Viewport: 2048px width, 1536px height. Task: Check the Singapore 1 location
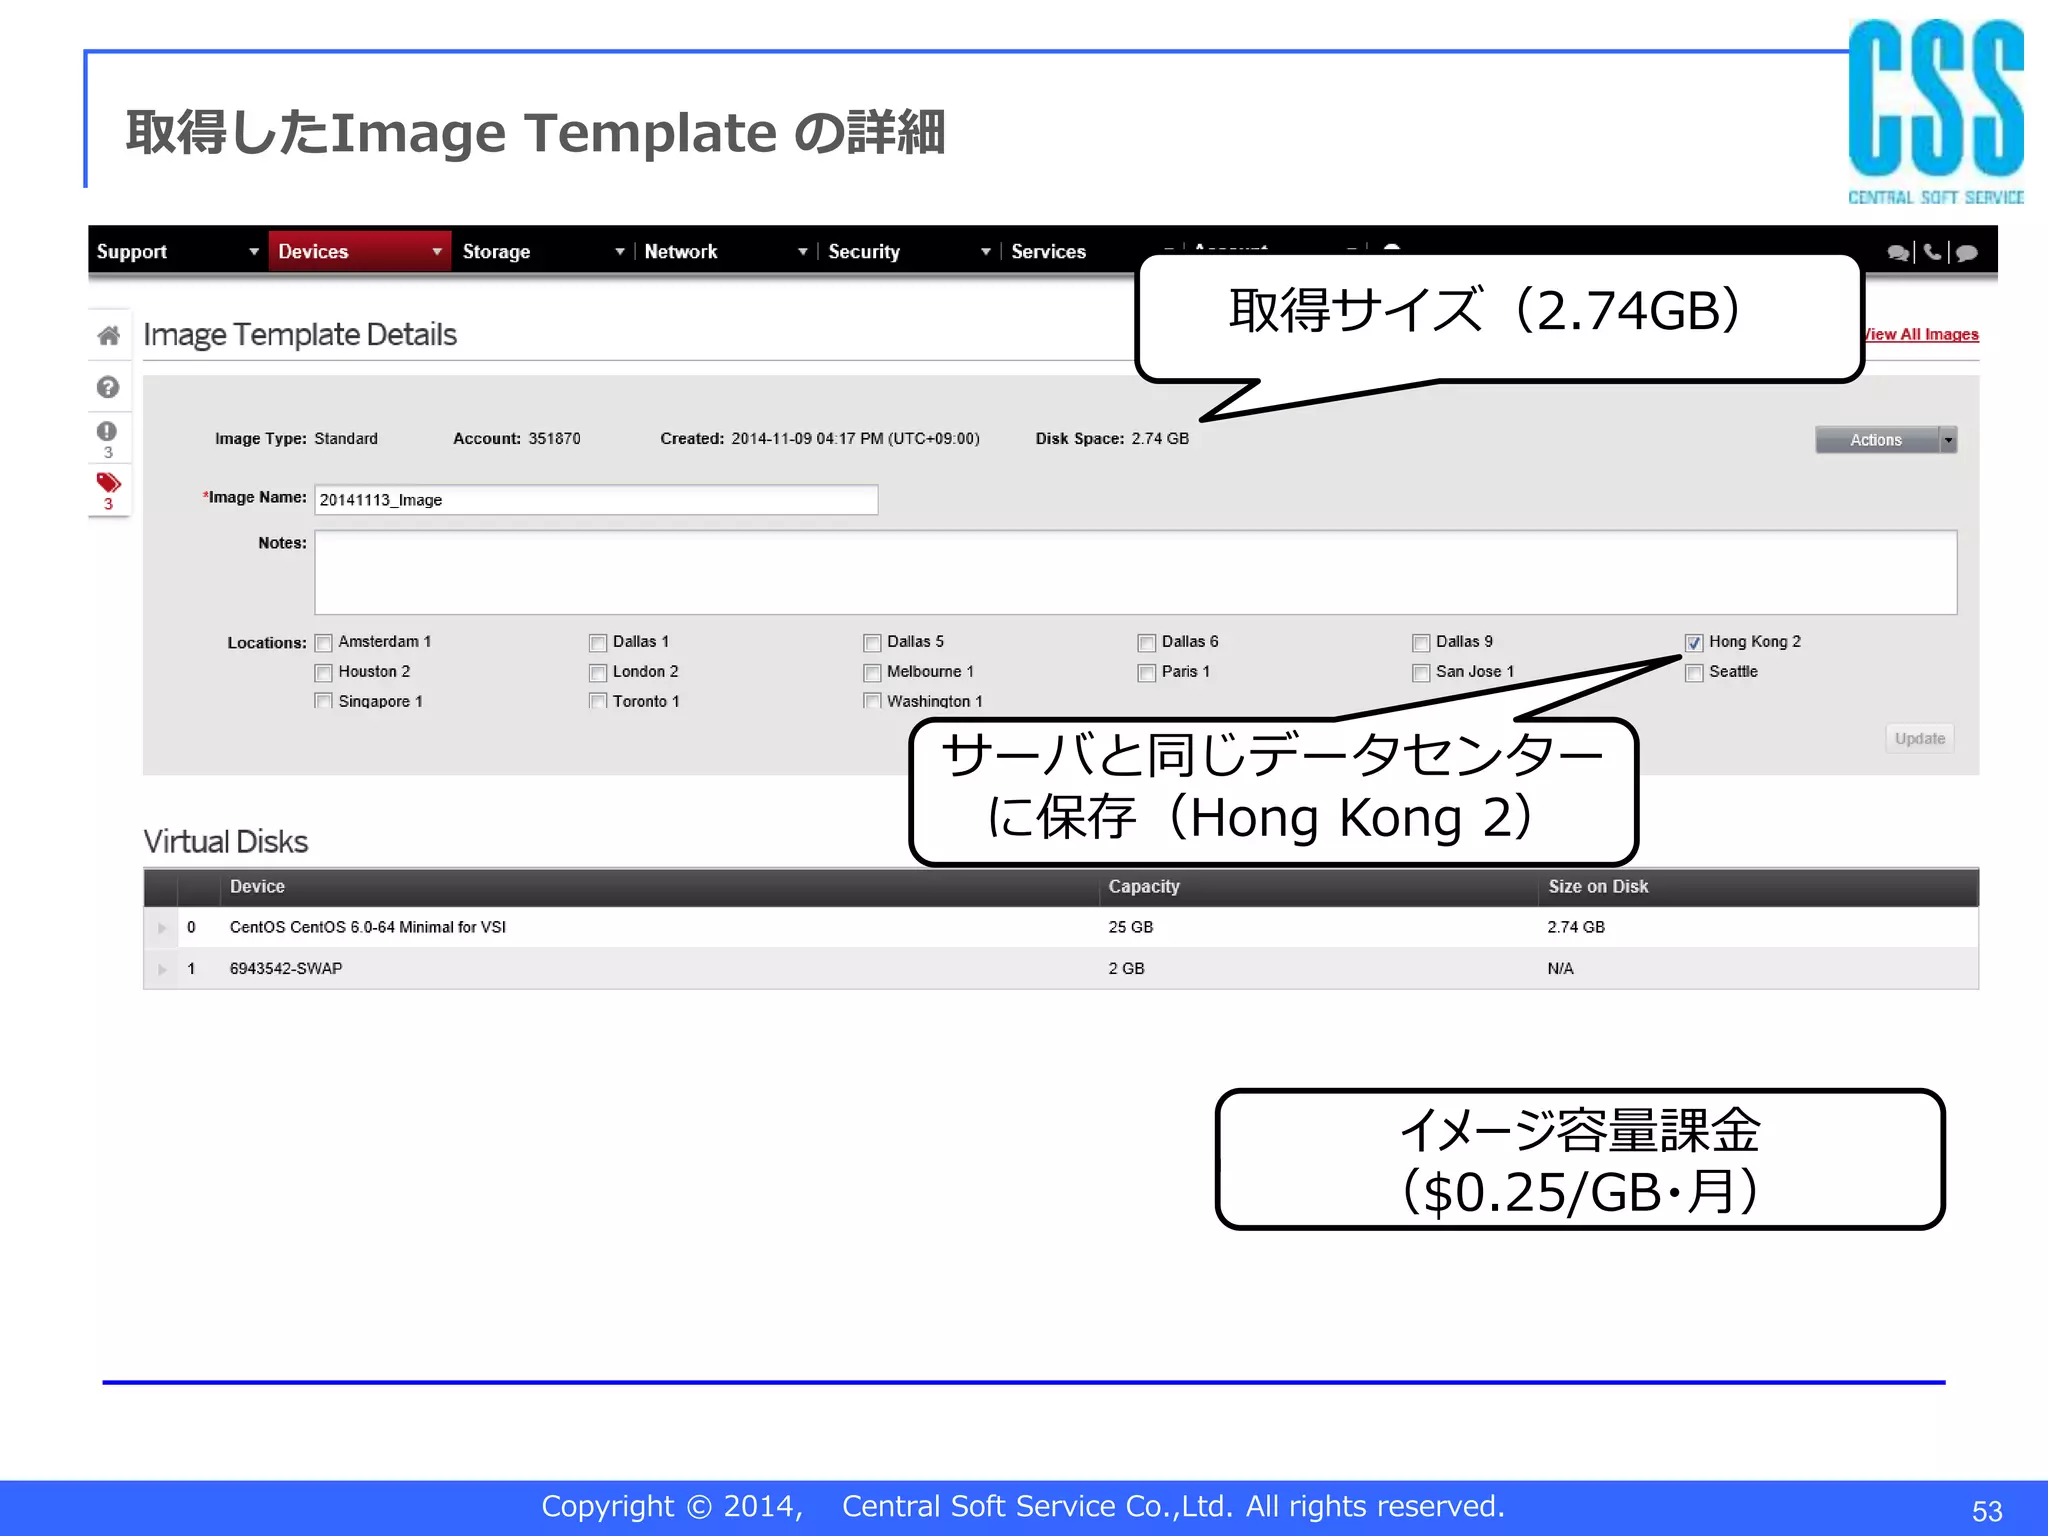tap(323, 701)
